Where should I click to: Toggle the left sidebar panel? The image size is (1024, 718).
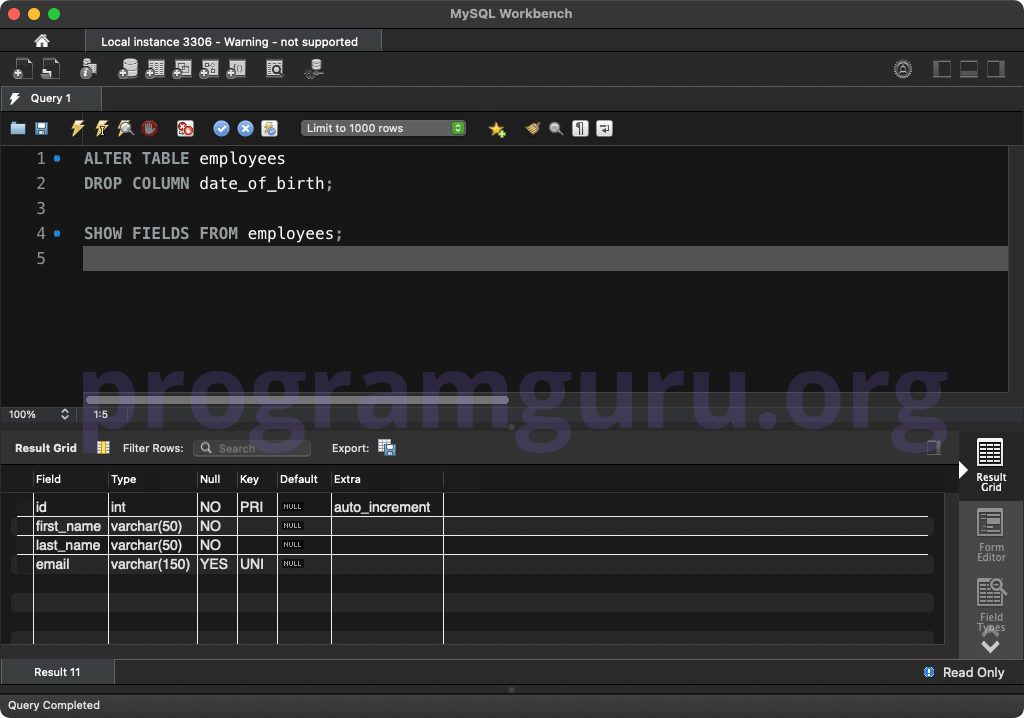tap(942, 69)
